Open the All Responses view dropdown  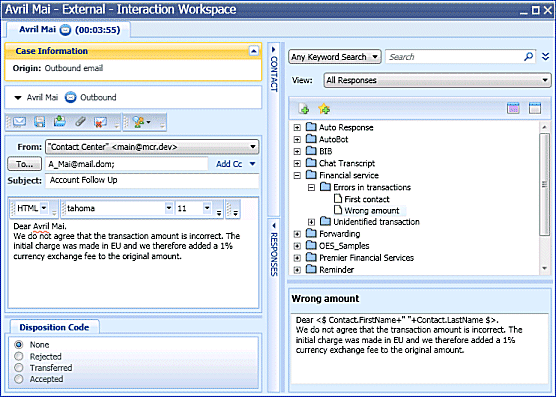(x=437, y=80)
